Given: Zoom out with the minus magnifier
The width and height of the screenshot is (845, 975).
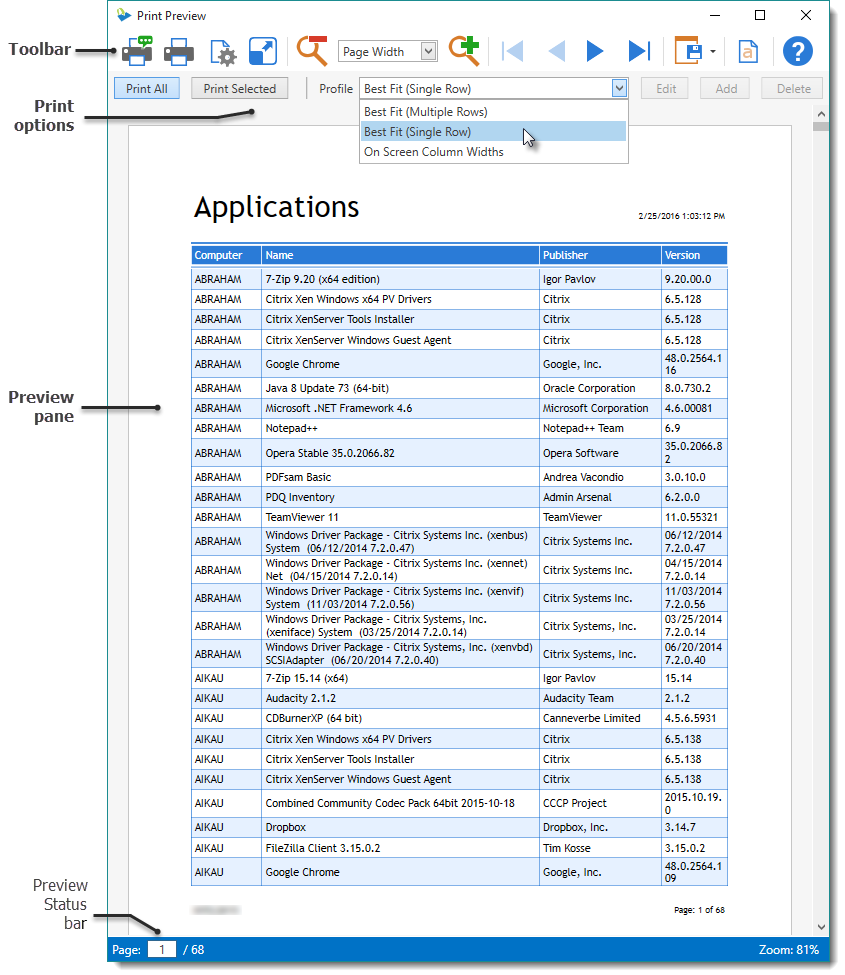Looking at the screenshot, I should click(x=312, y=51).
